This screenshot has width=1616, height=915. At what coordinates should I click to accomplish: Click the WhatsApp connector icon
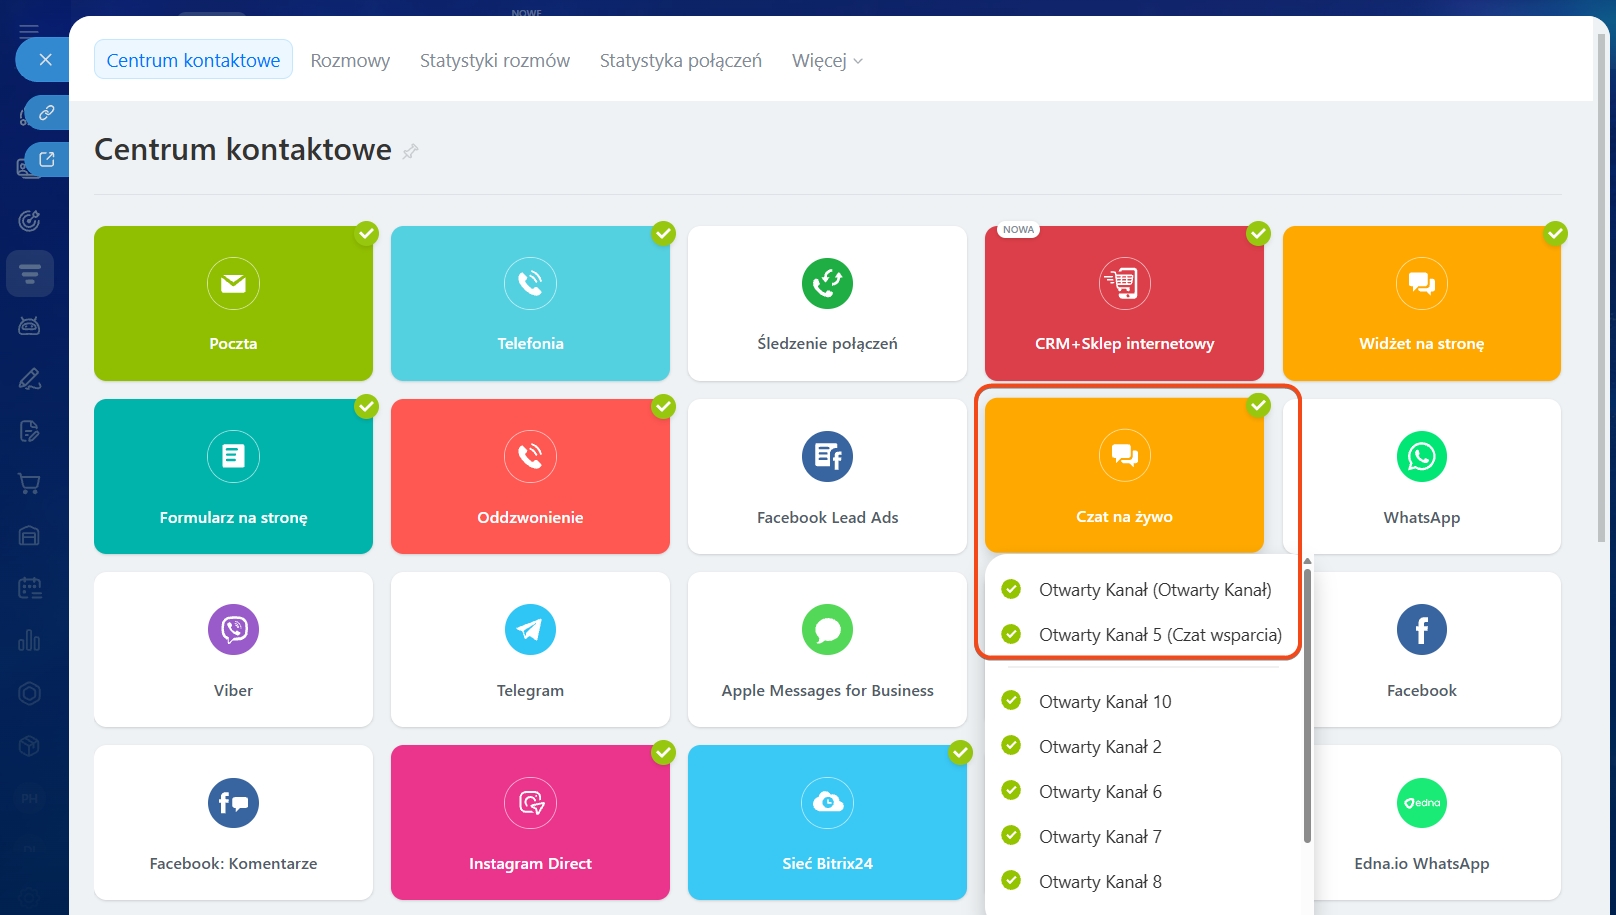pos(1421,456)
